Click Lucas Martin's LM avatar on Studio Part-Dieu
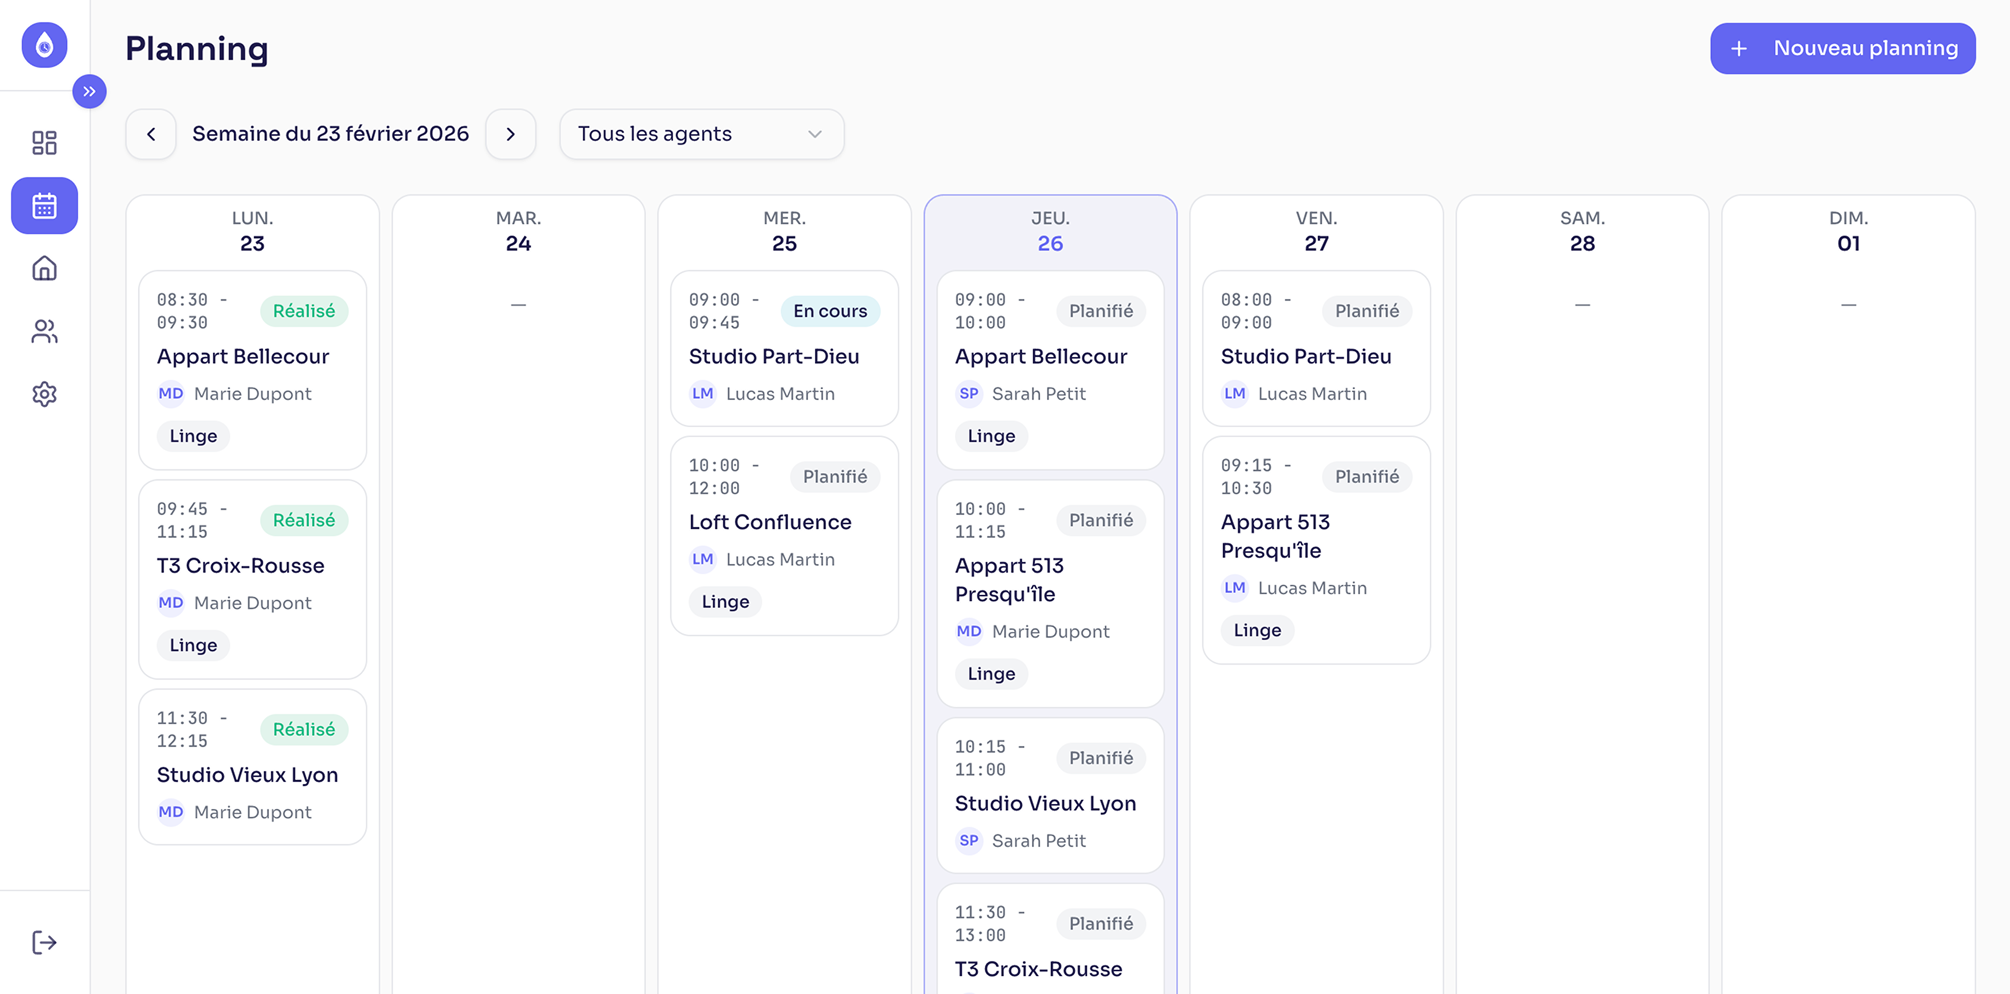This screenshot has width=2010, height=994. pyautogui.click(x=703, y=393)
